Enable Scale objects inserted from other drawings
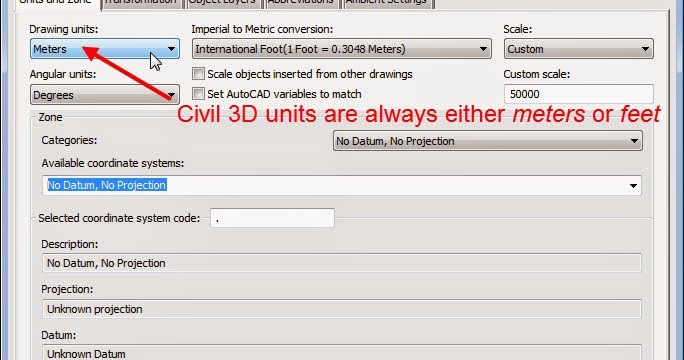This screenshot has height=360, width=684. (198, 74)
